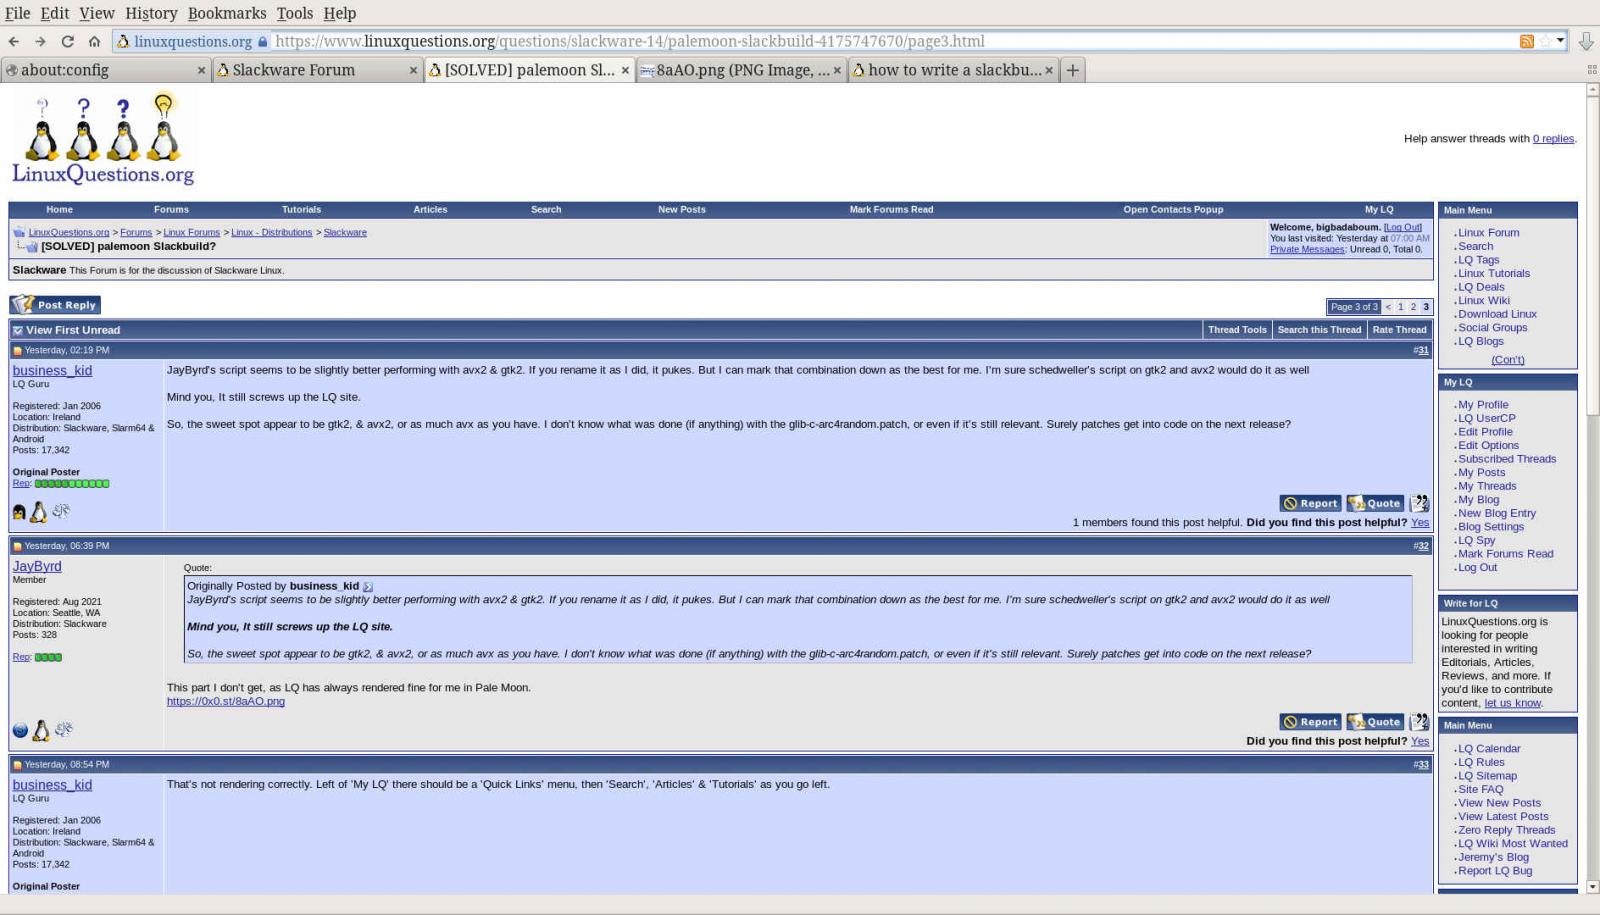
Task: Open the Bookmarks menu
Action: coord(227,13)
